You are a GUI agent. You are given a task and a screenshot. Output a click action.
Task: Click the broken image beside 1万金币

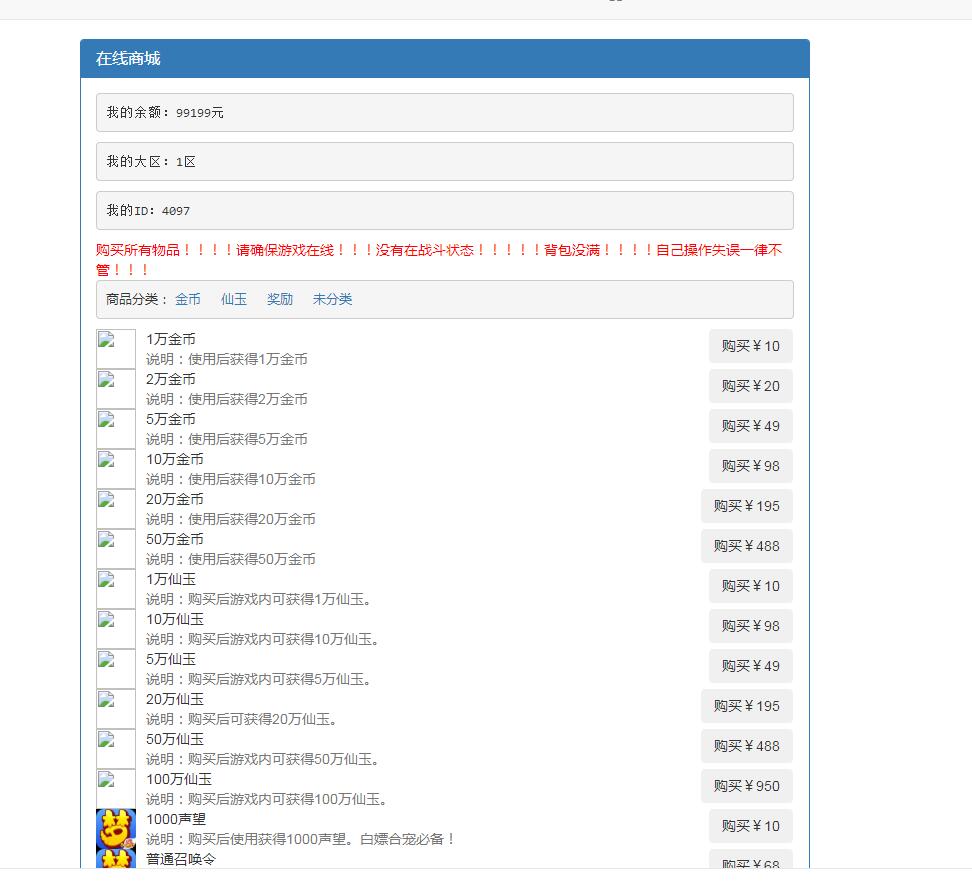(116, 349)
